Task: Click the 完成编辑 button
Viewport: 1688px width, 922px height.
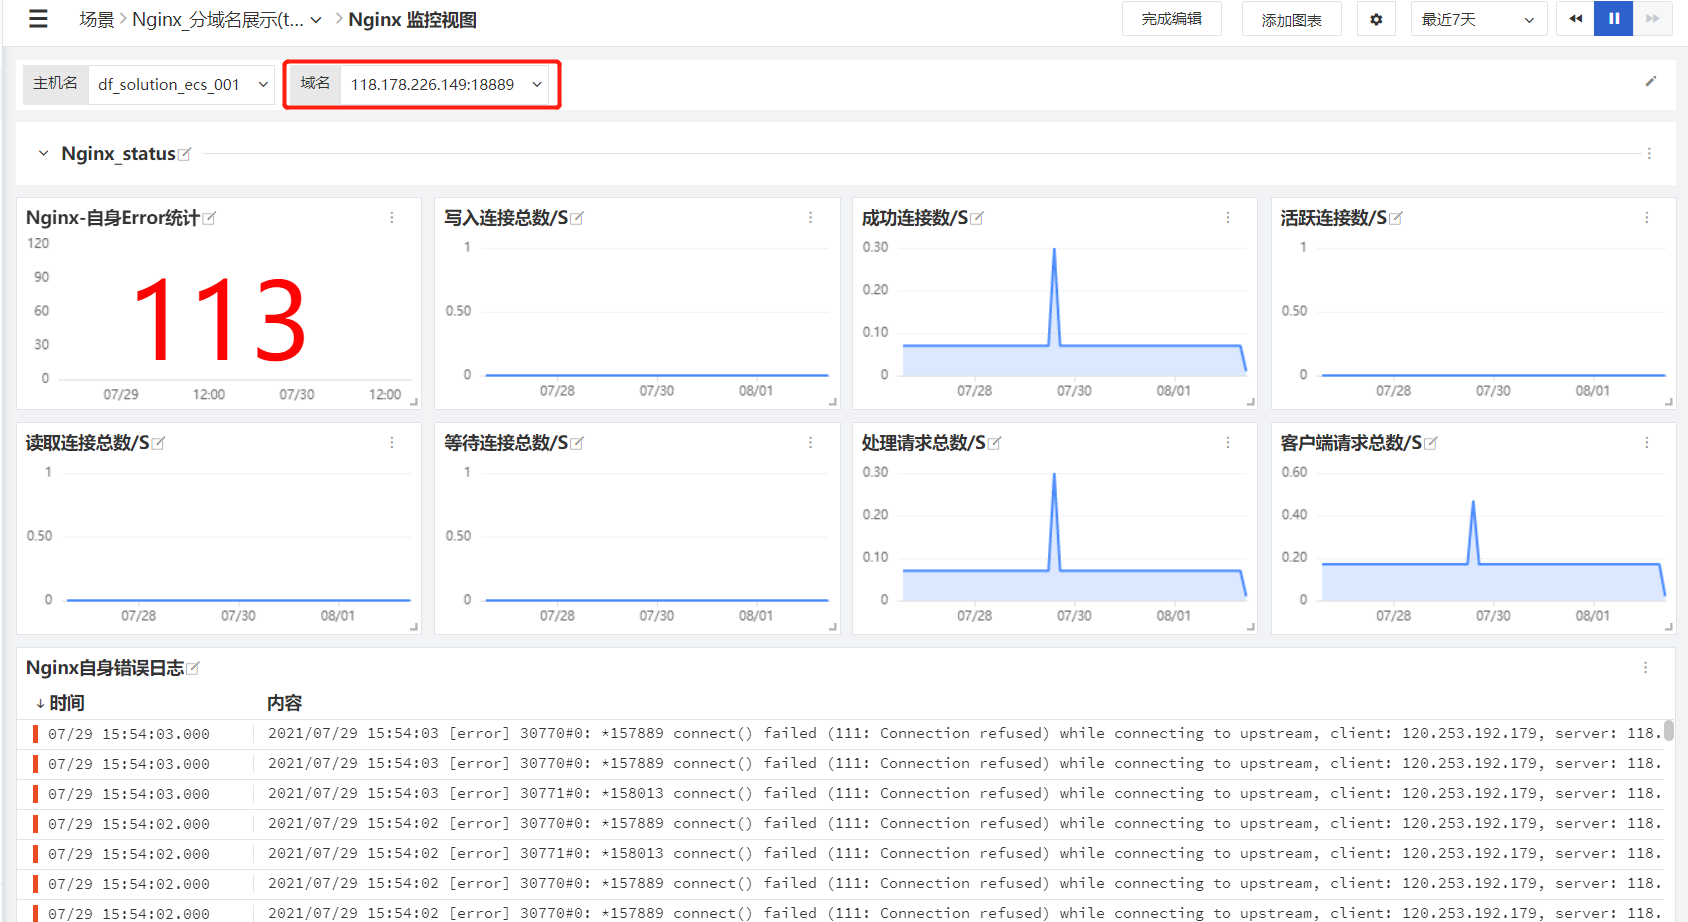Action: click(1172, 19)
